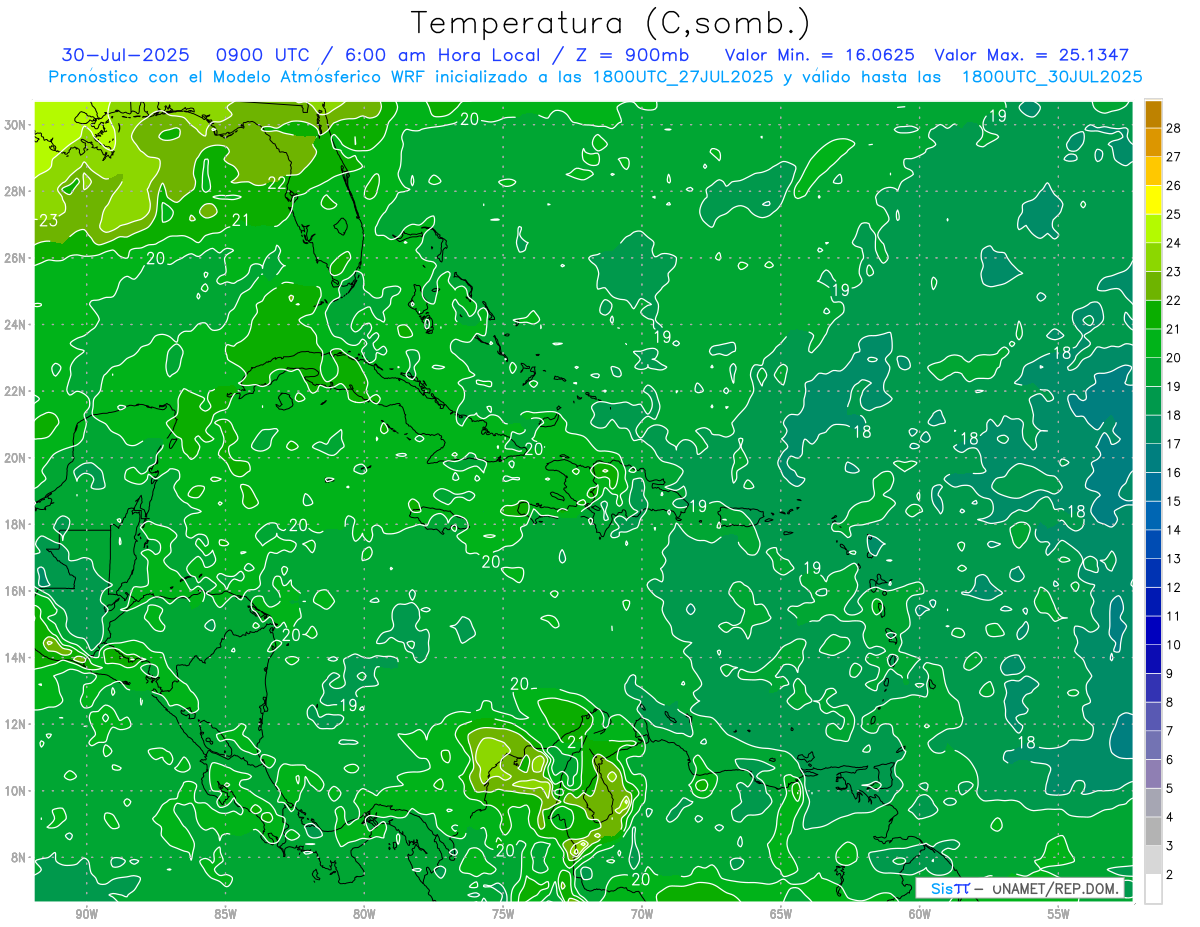
Task: Click the color scale label "25"
Action: (x=1174, y=214)
